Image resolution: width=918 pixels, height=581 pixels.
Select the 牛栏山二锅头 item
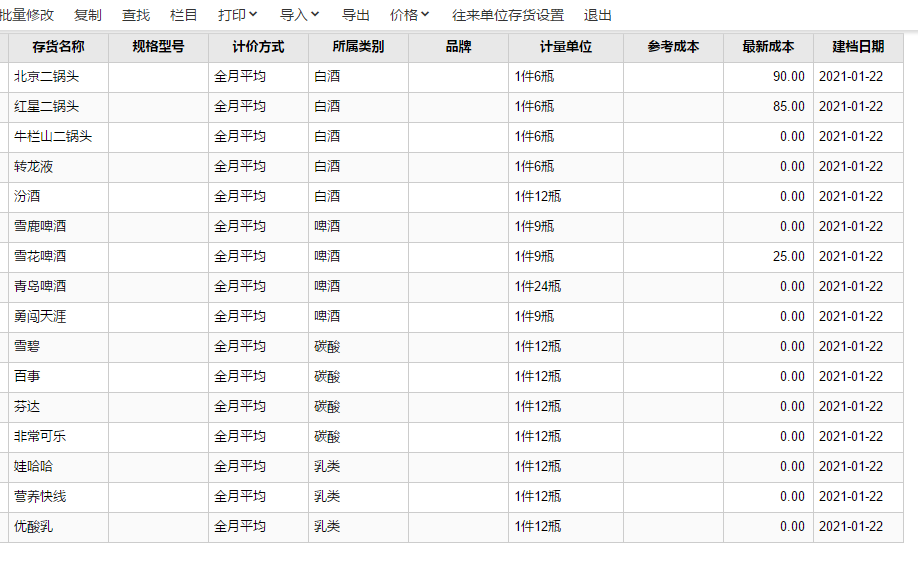(x=53, y=136)
